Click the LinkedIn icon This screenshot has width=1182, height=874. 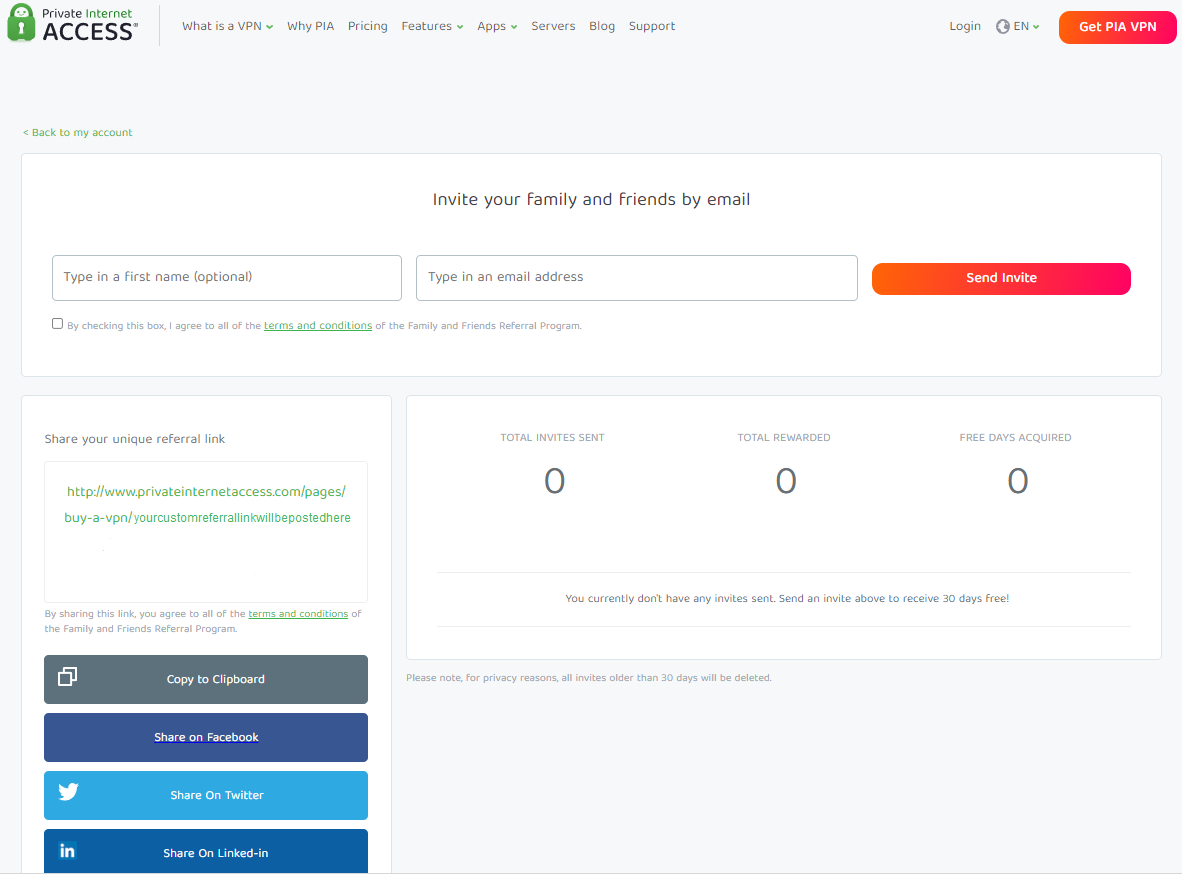[x=68, y=851]
